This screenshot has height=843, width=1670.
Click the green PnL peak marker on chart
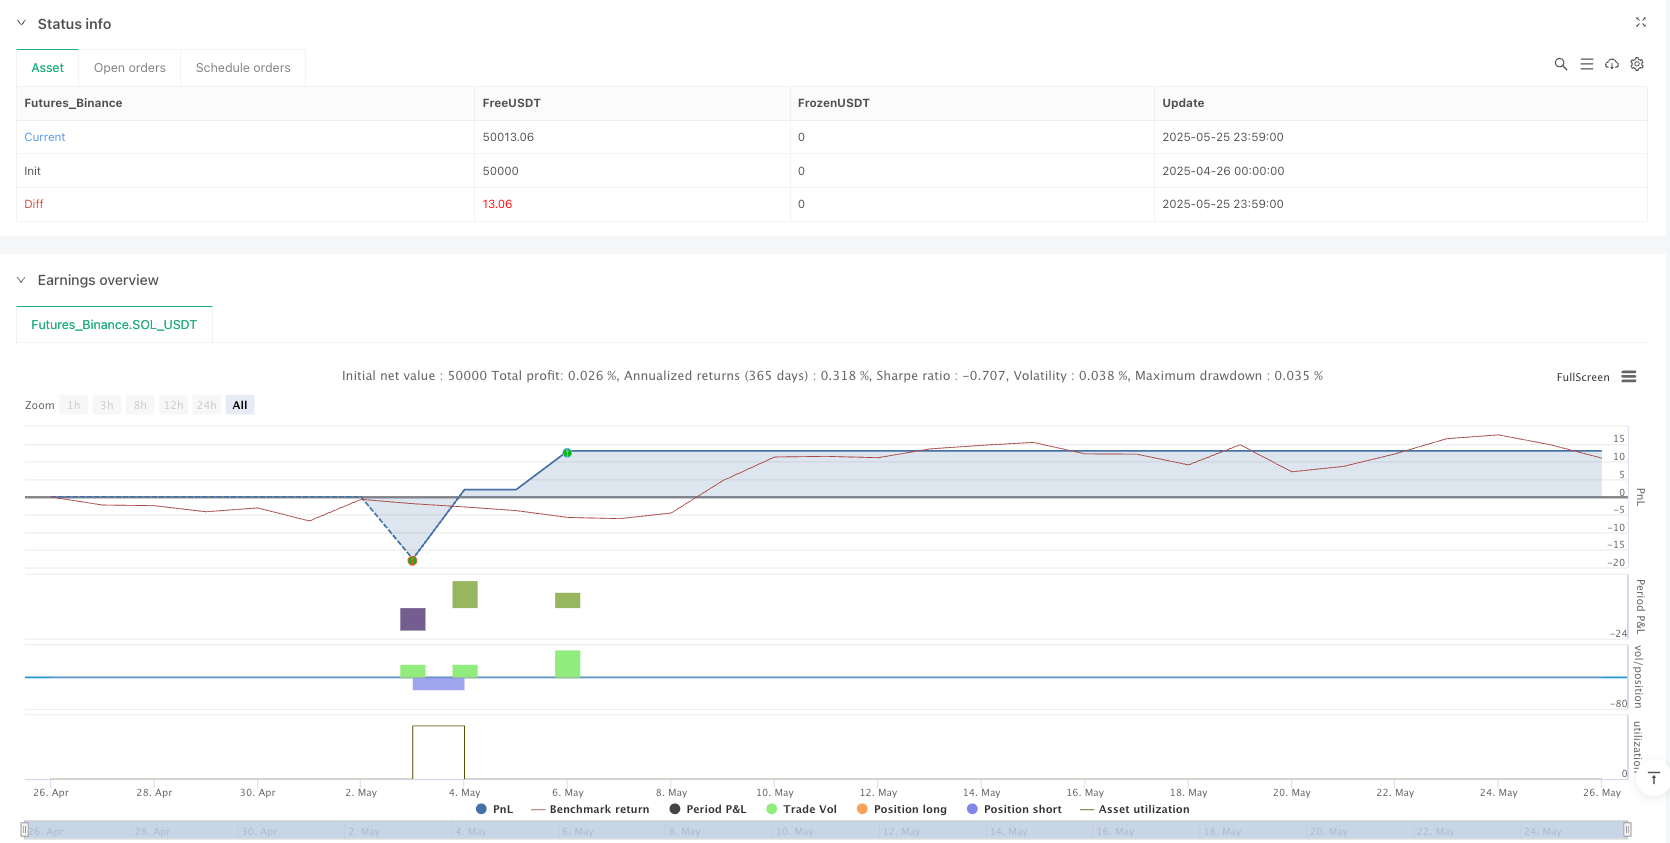567,453
